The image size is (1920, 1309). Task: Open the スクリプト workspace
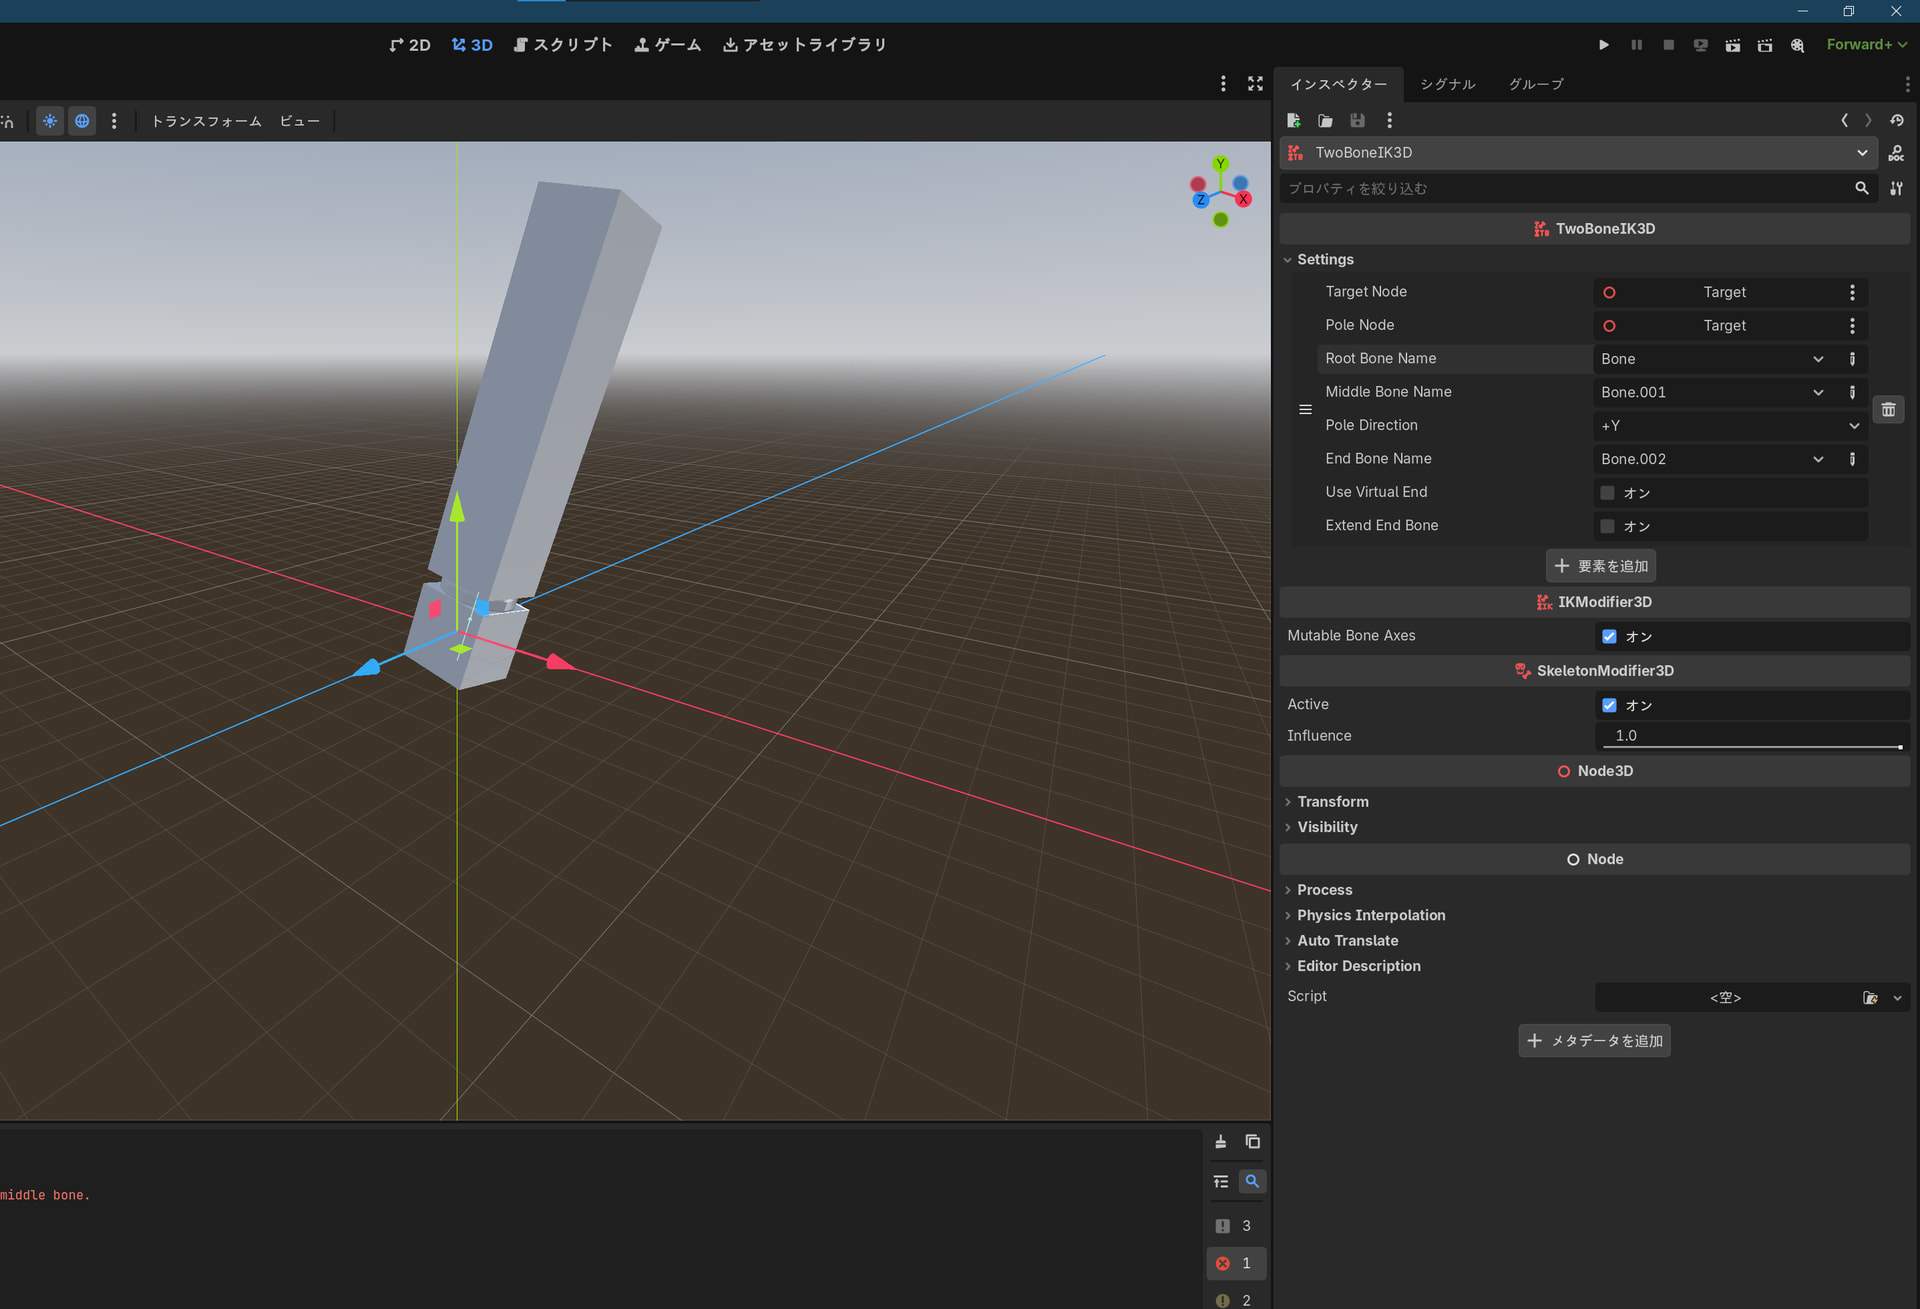pyautogui.click(x=563, y=45)
